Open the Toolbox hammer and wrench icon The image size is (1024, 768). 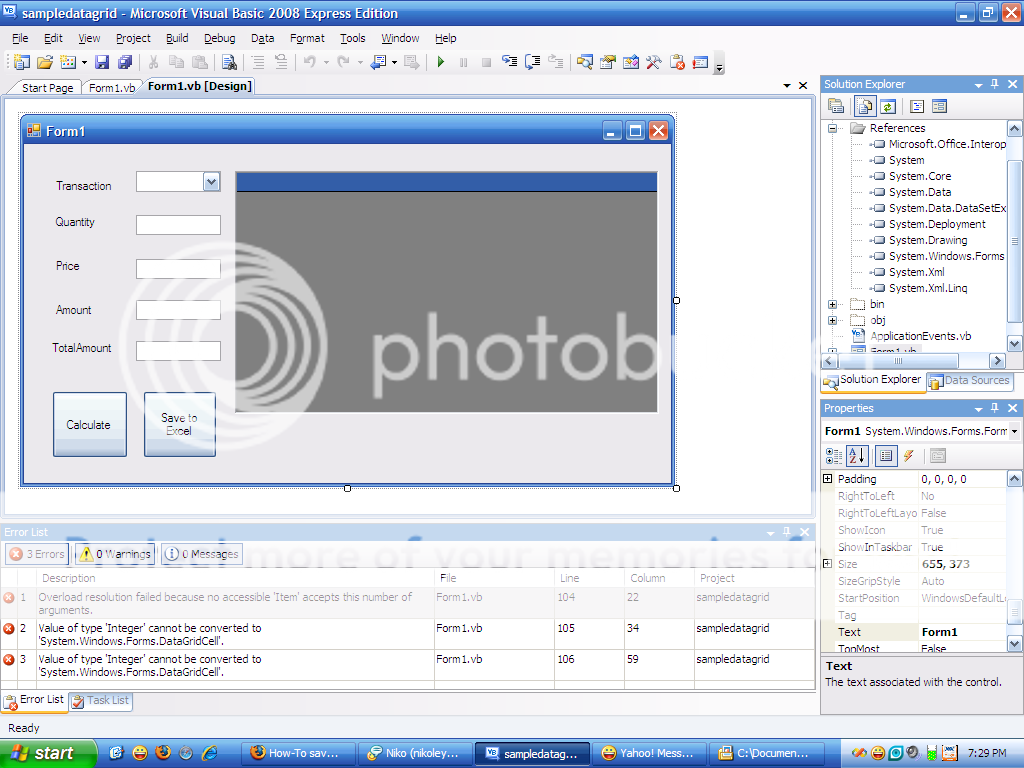[x=654, y=62]
